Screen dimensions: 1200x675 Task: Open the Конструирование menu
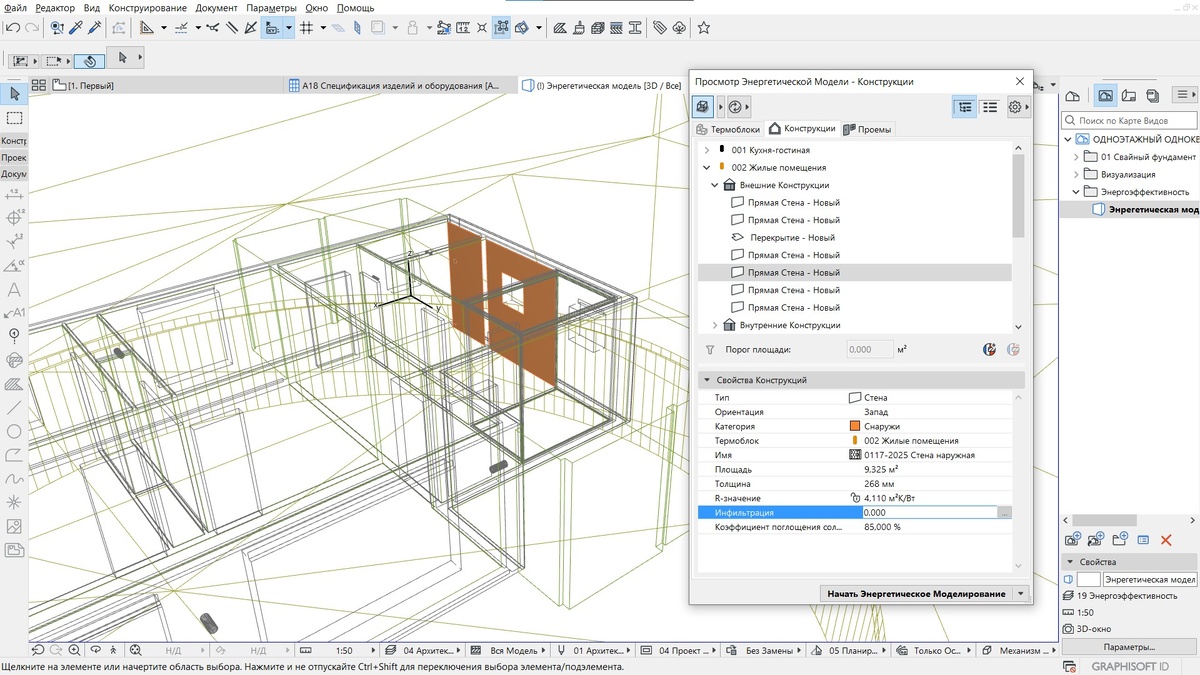(147, 8)
